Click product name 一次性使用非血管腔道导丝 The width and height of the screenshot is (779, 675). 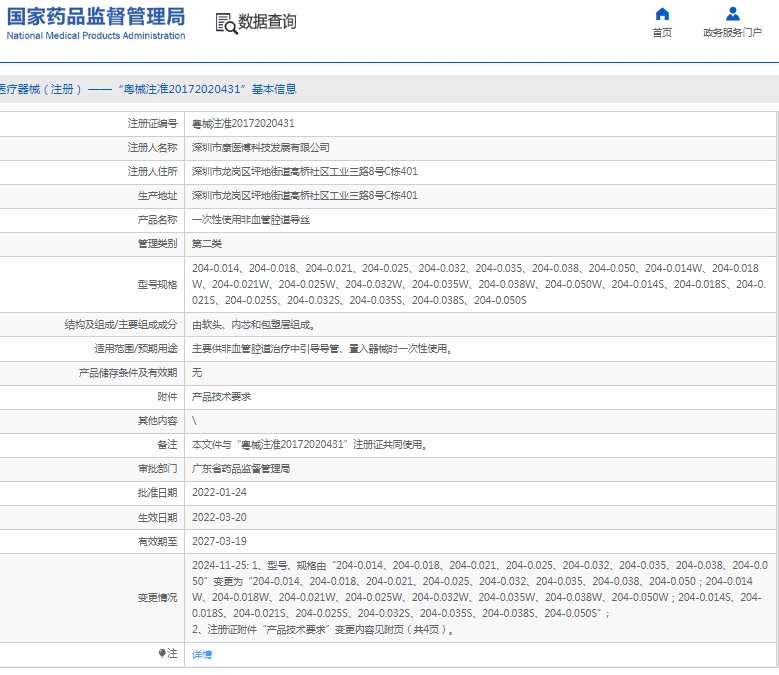click(251, 220)
